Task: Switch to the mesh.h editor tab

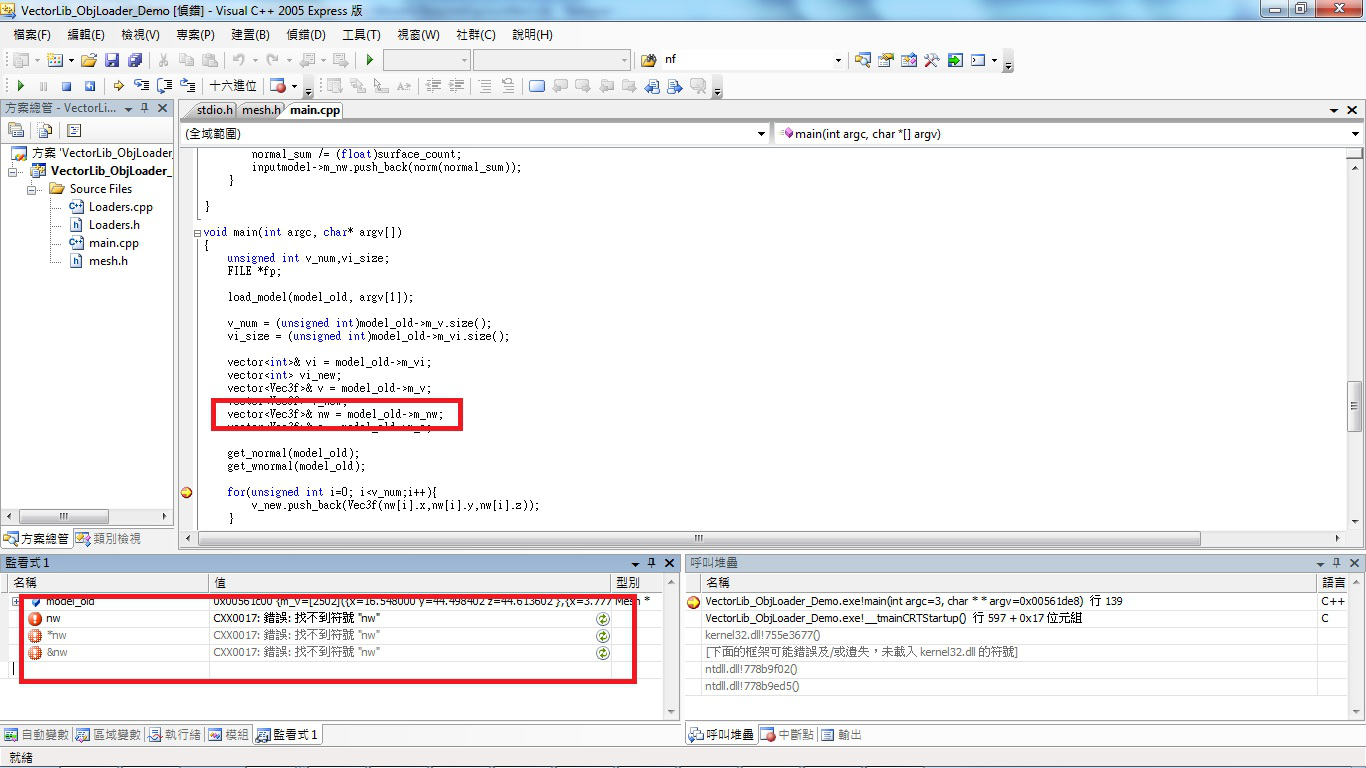Action: (x=261, y=110)
